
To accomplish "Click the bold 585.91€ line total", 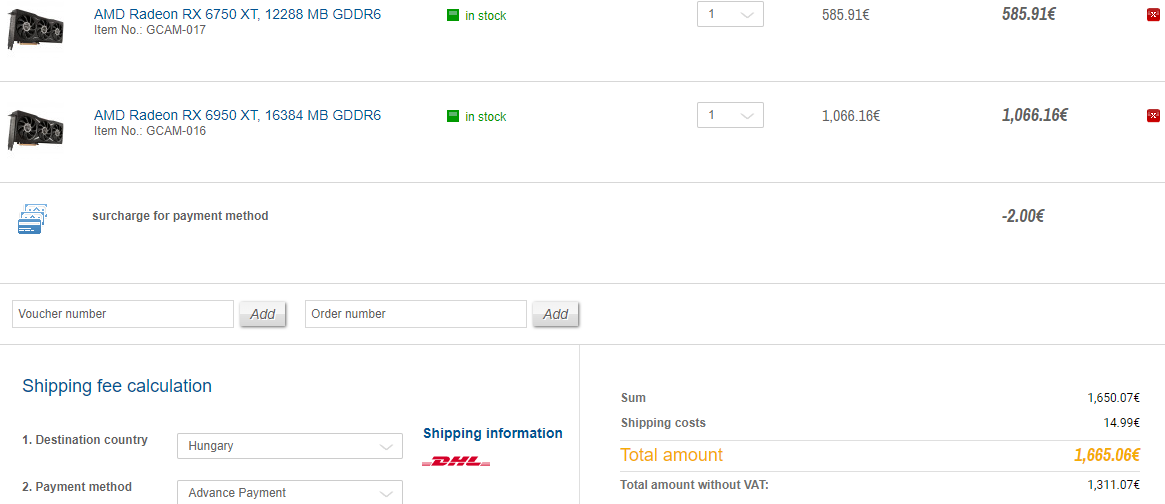I will coord(1028,13).
